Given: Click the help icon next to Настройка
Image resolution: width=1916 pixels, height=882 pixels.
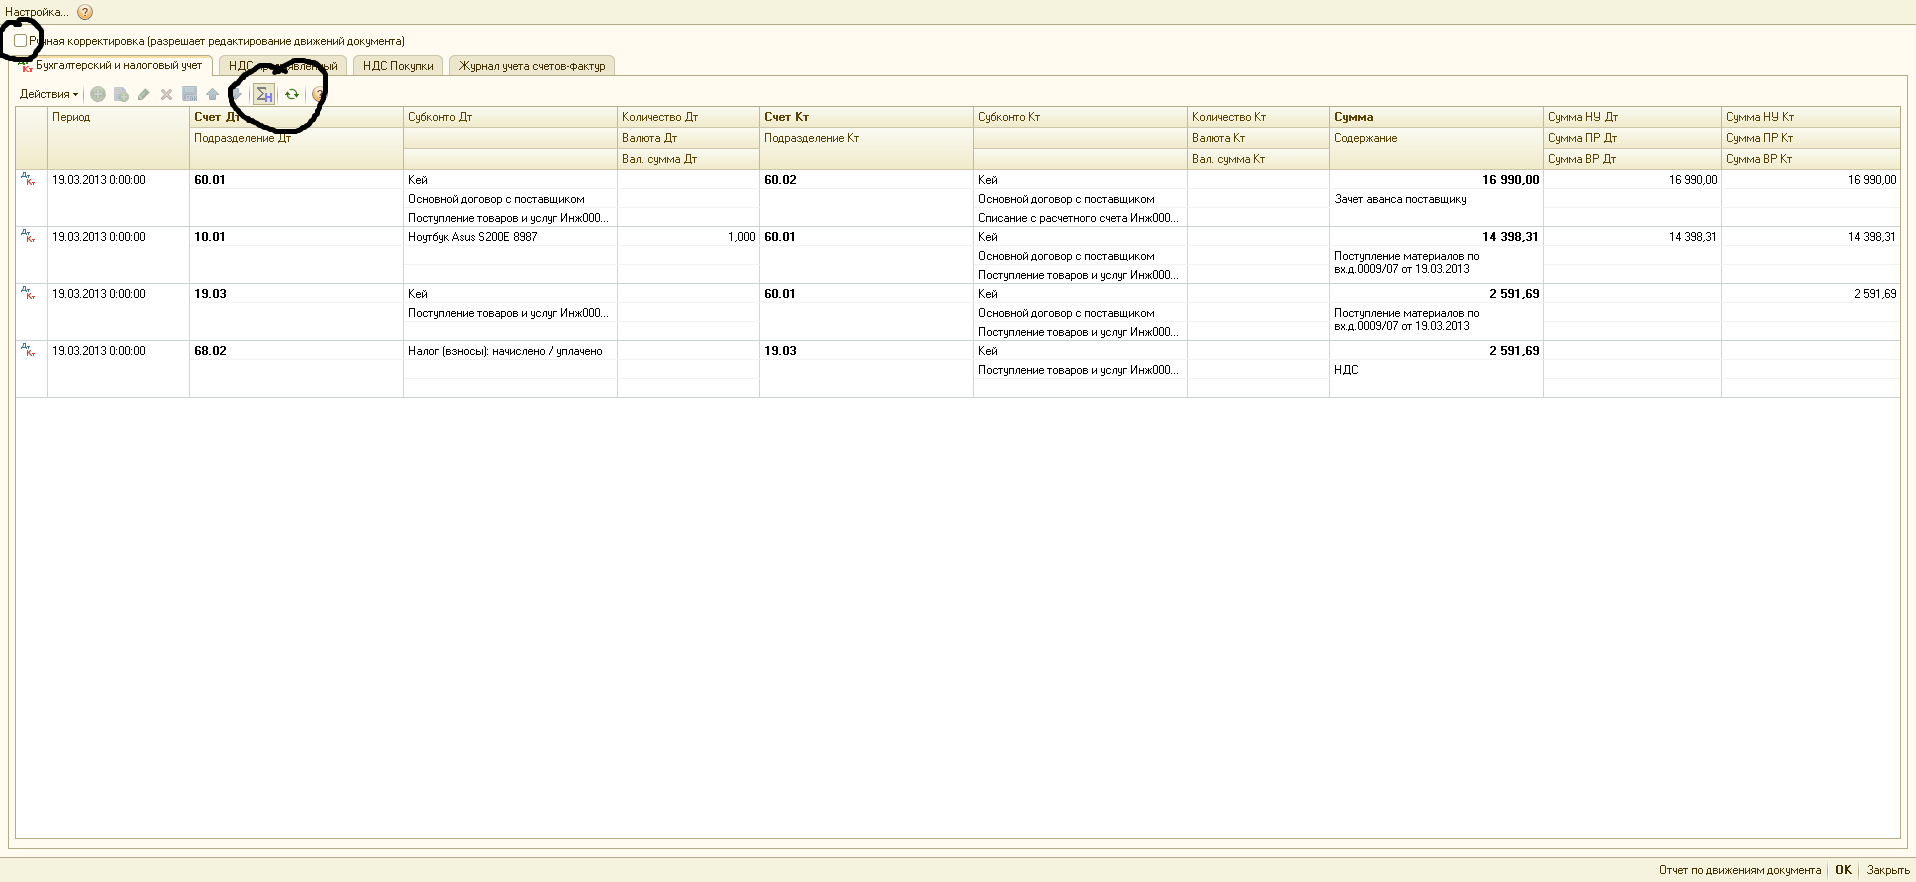Looking at the screenshot, I should [x=85, y=12].
